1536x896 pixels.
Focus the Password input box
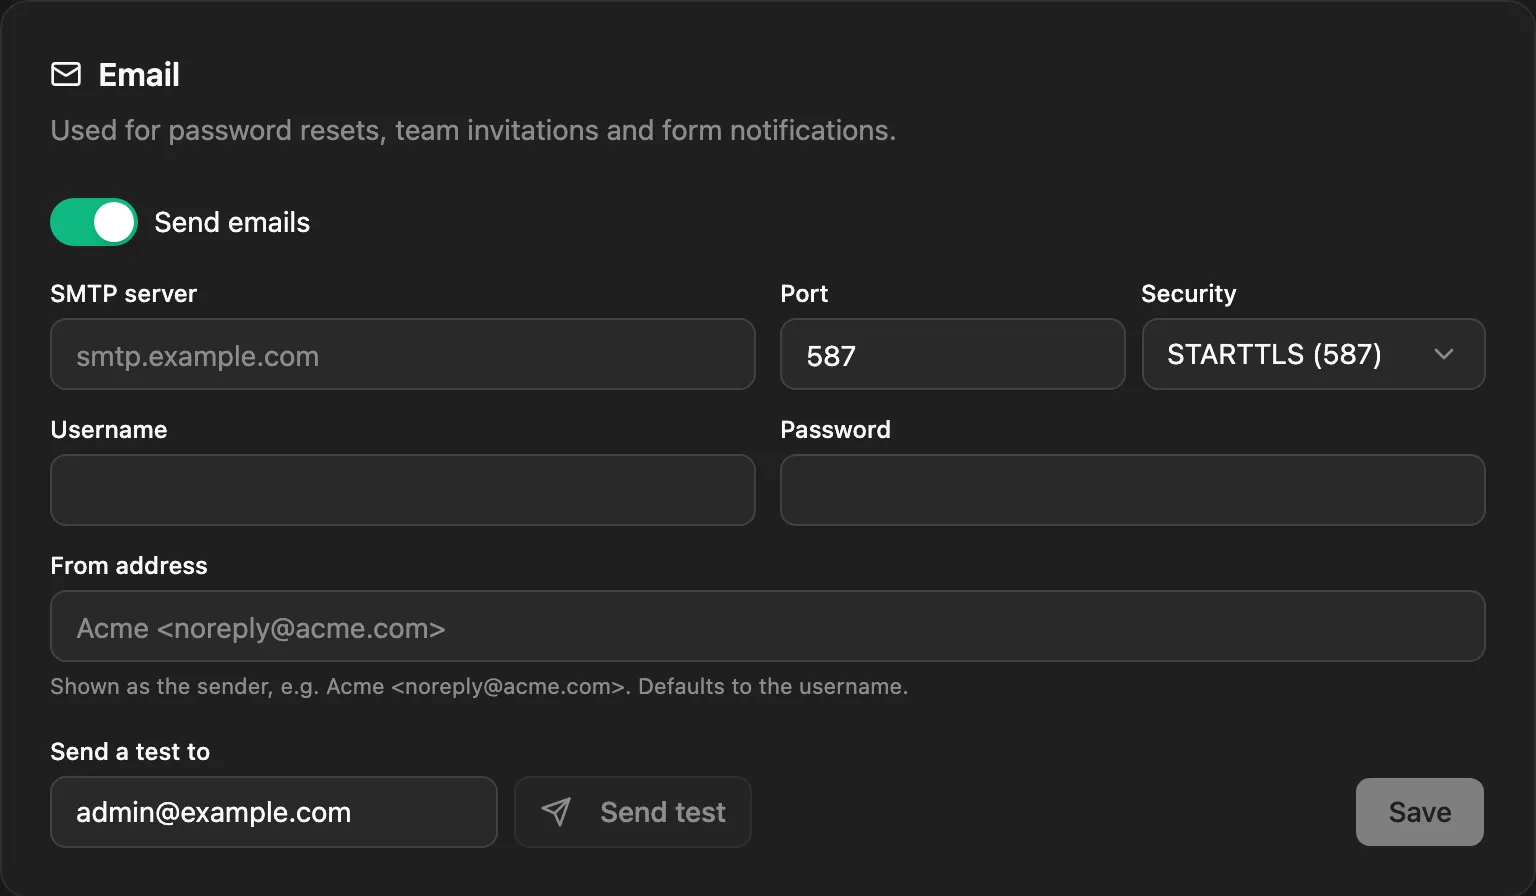tap(1133, 490)
